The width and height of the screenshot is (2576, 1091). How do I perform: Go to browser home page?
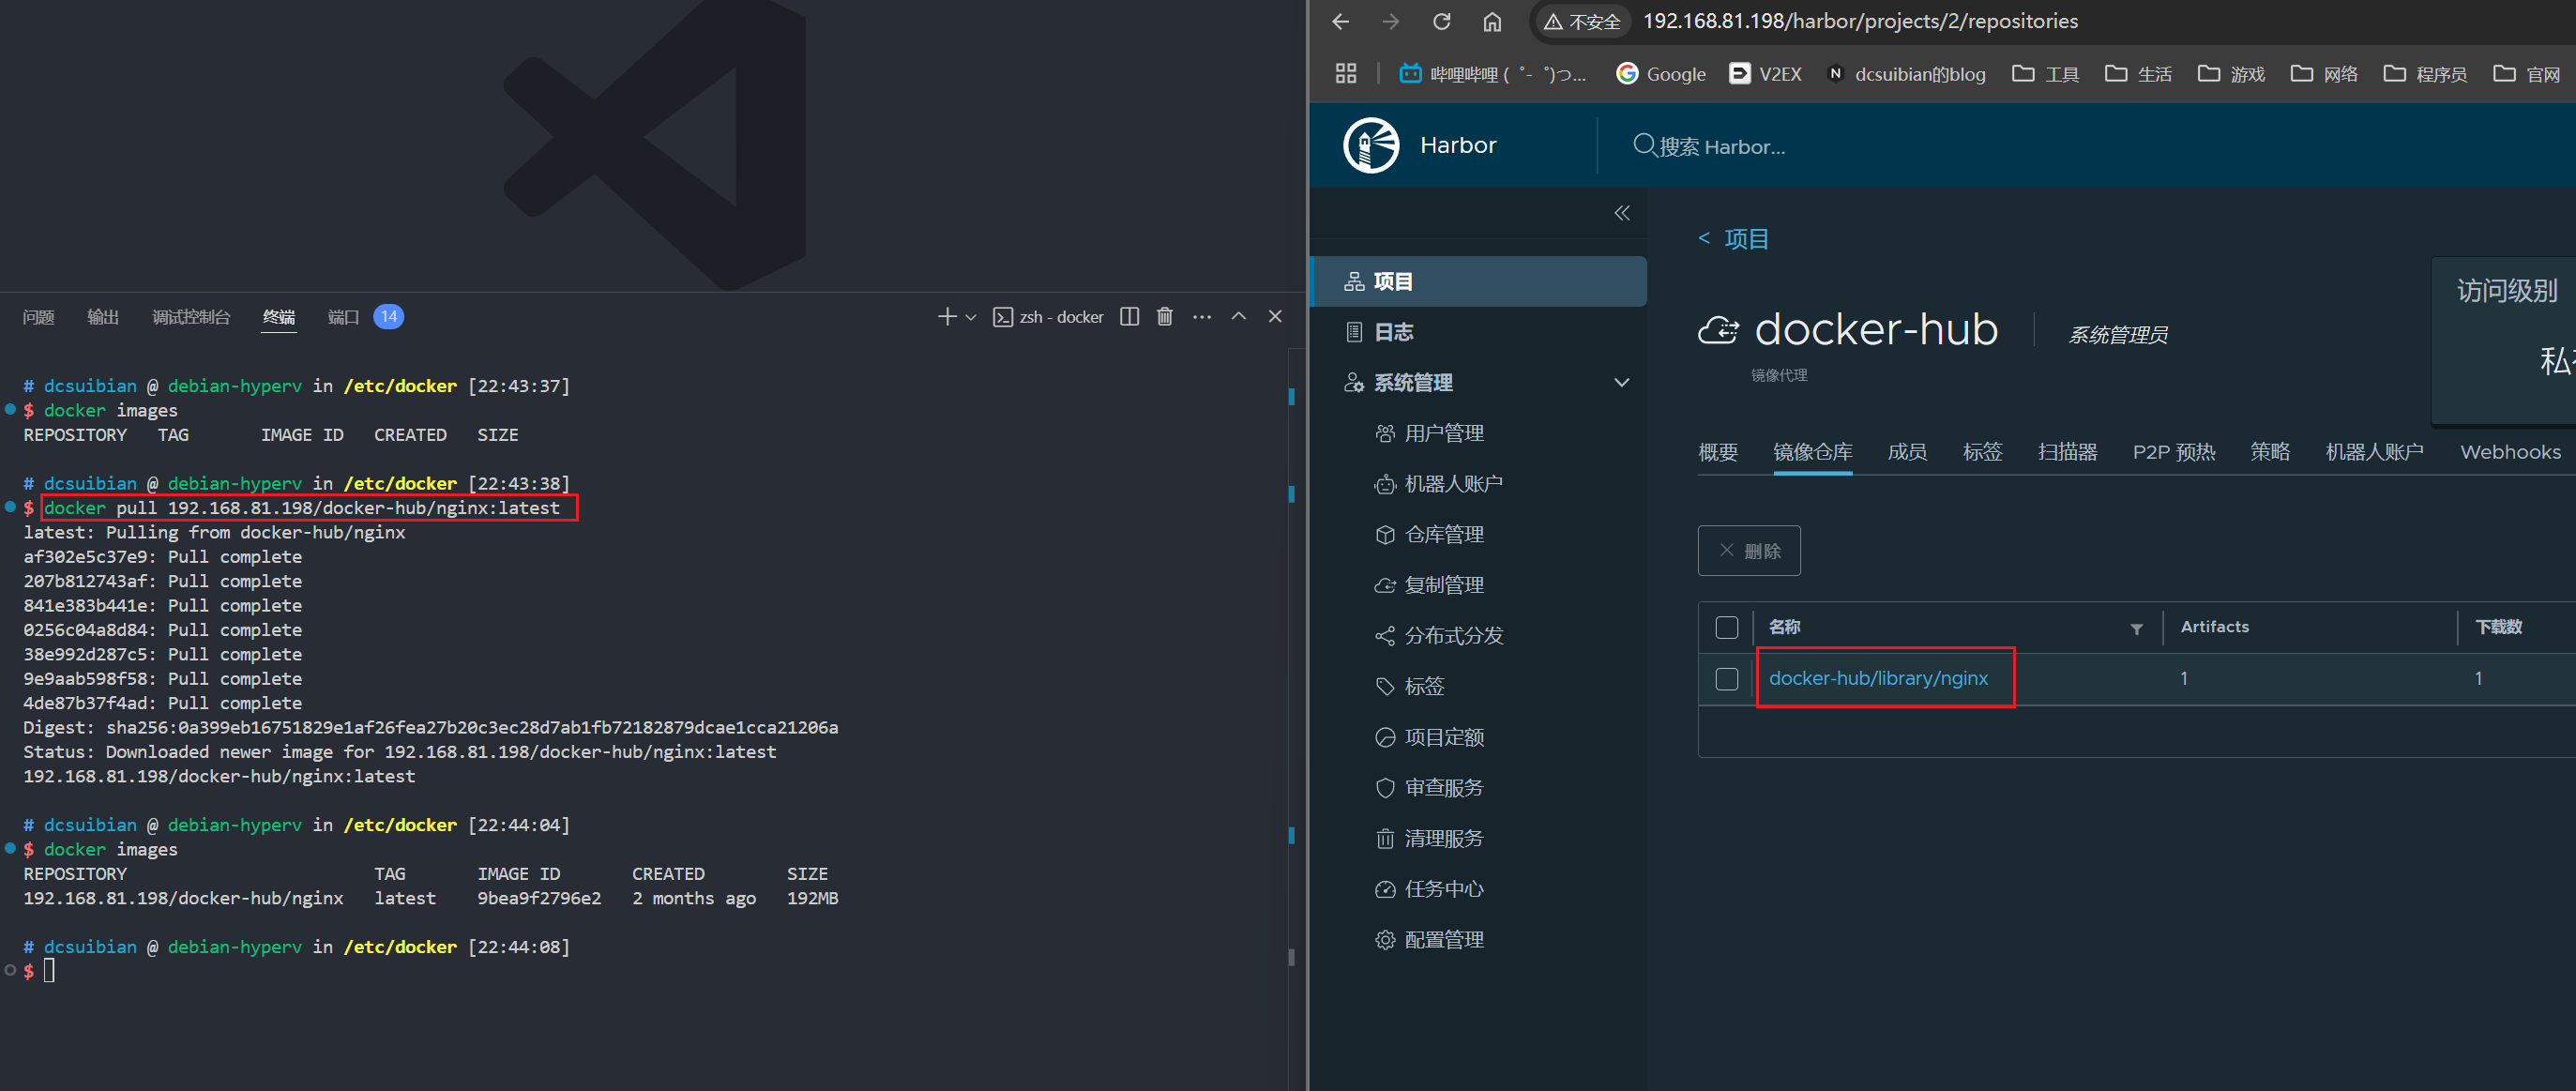[1492, 21]
